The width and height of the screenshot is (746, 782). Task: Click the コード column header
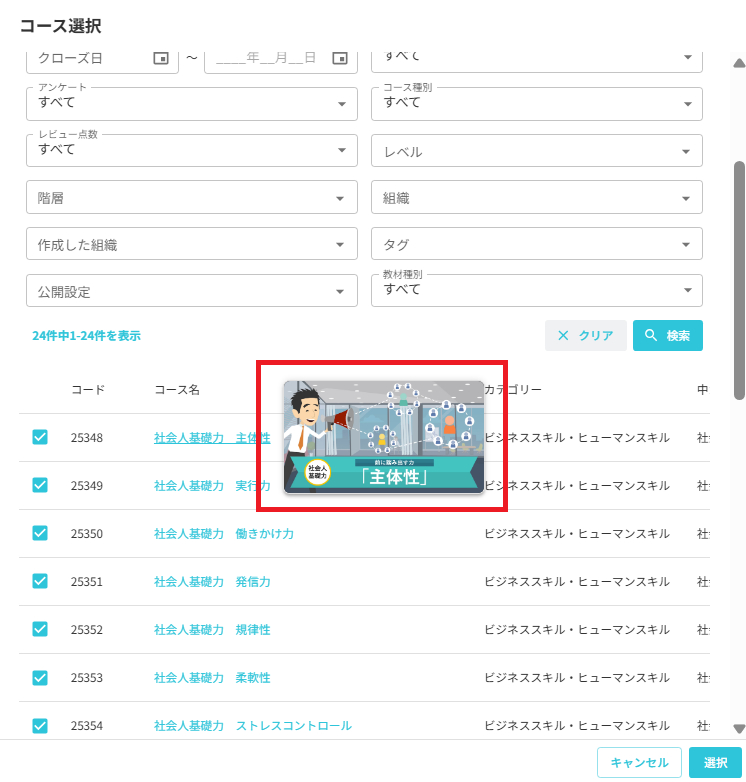88,390
